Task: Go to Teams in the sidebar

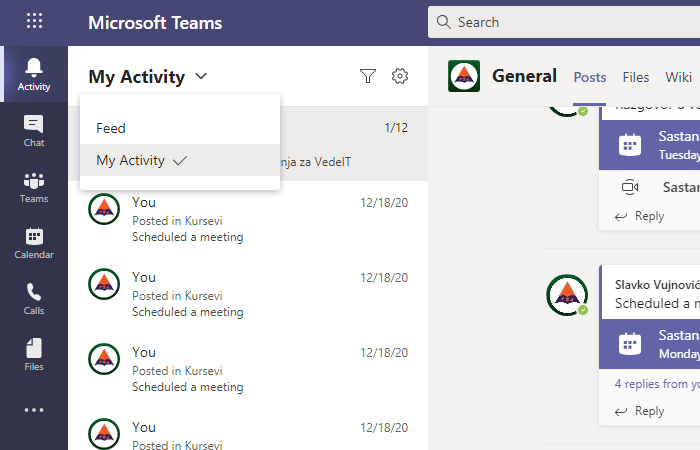Action: (34, 186)
